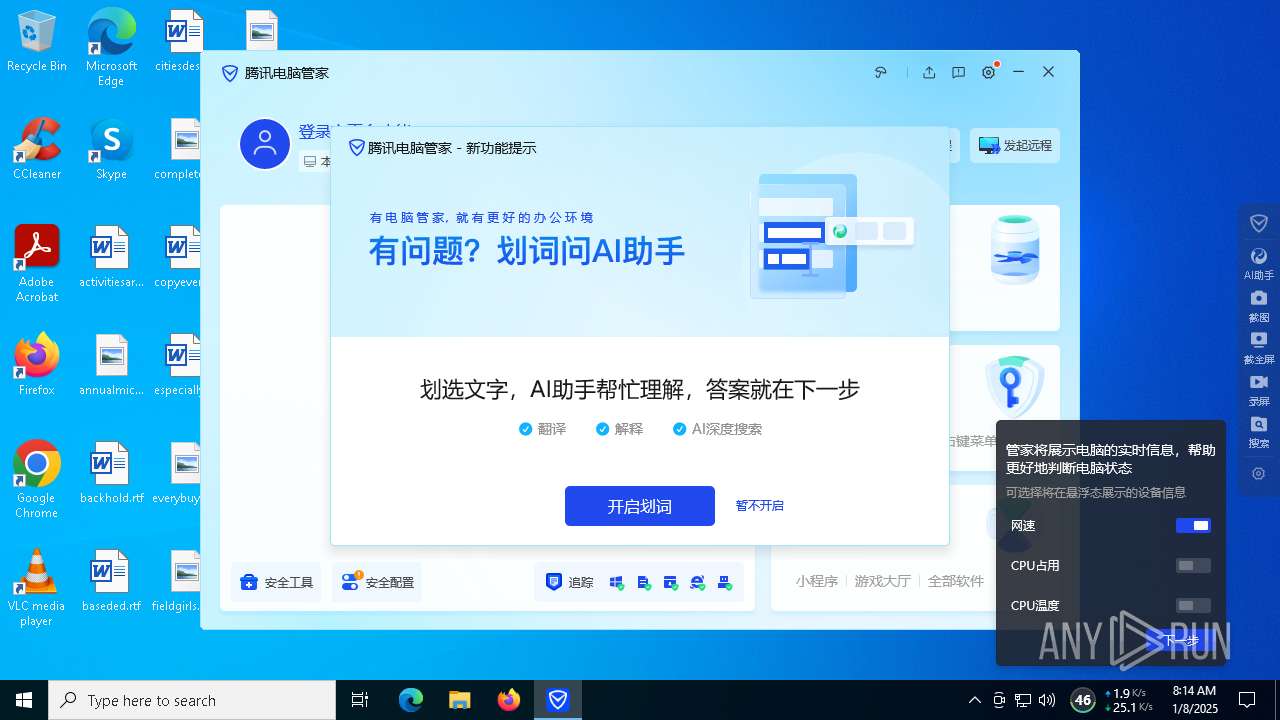Image resolution: width=1280 pixels, height=720 pixels.
Task: Select the backhold.rtf desktop file
Action: [x=111, y=472]
